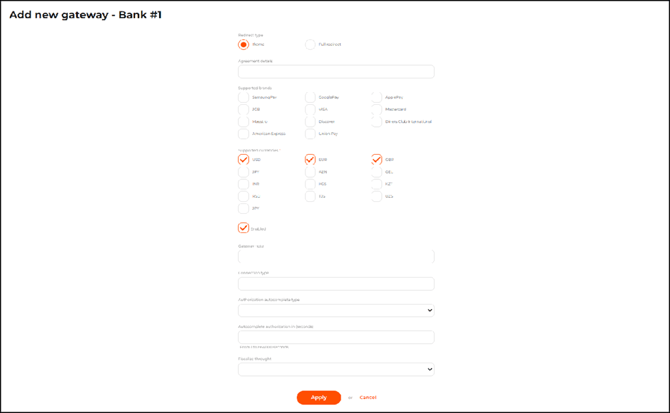Tick the ApplePay brand checkbox

(376, 97)
